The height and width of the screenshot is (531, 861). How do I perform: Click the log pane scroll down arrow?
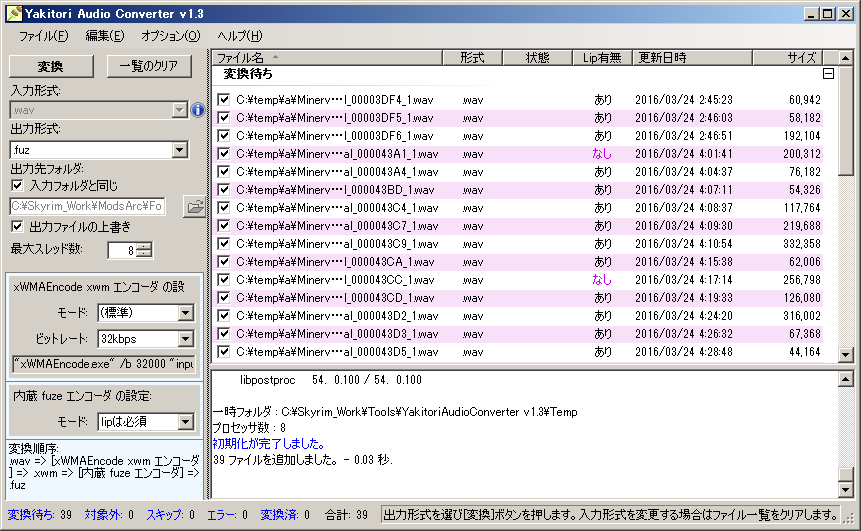click(846, 489)
